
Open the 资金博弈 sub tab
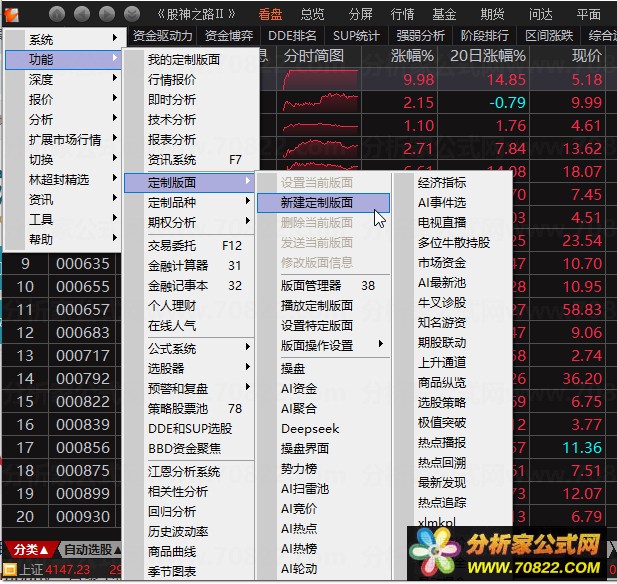point(229,36)
